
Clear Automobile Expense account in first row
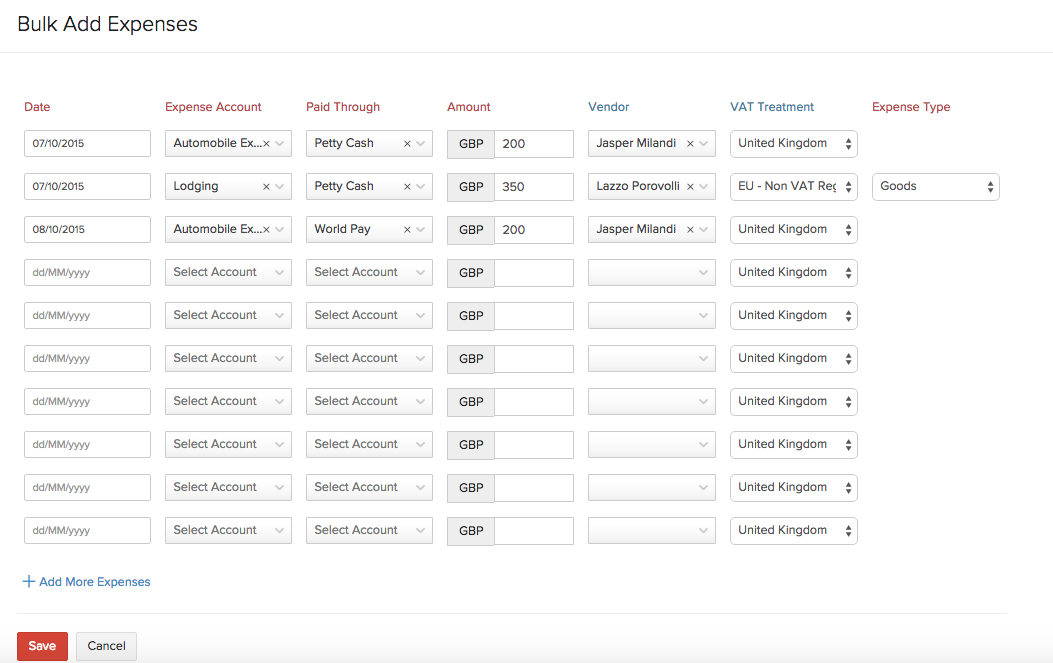[266, 144]
